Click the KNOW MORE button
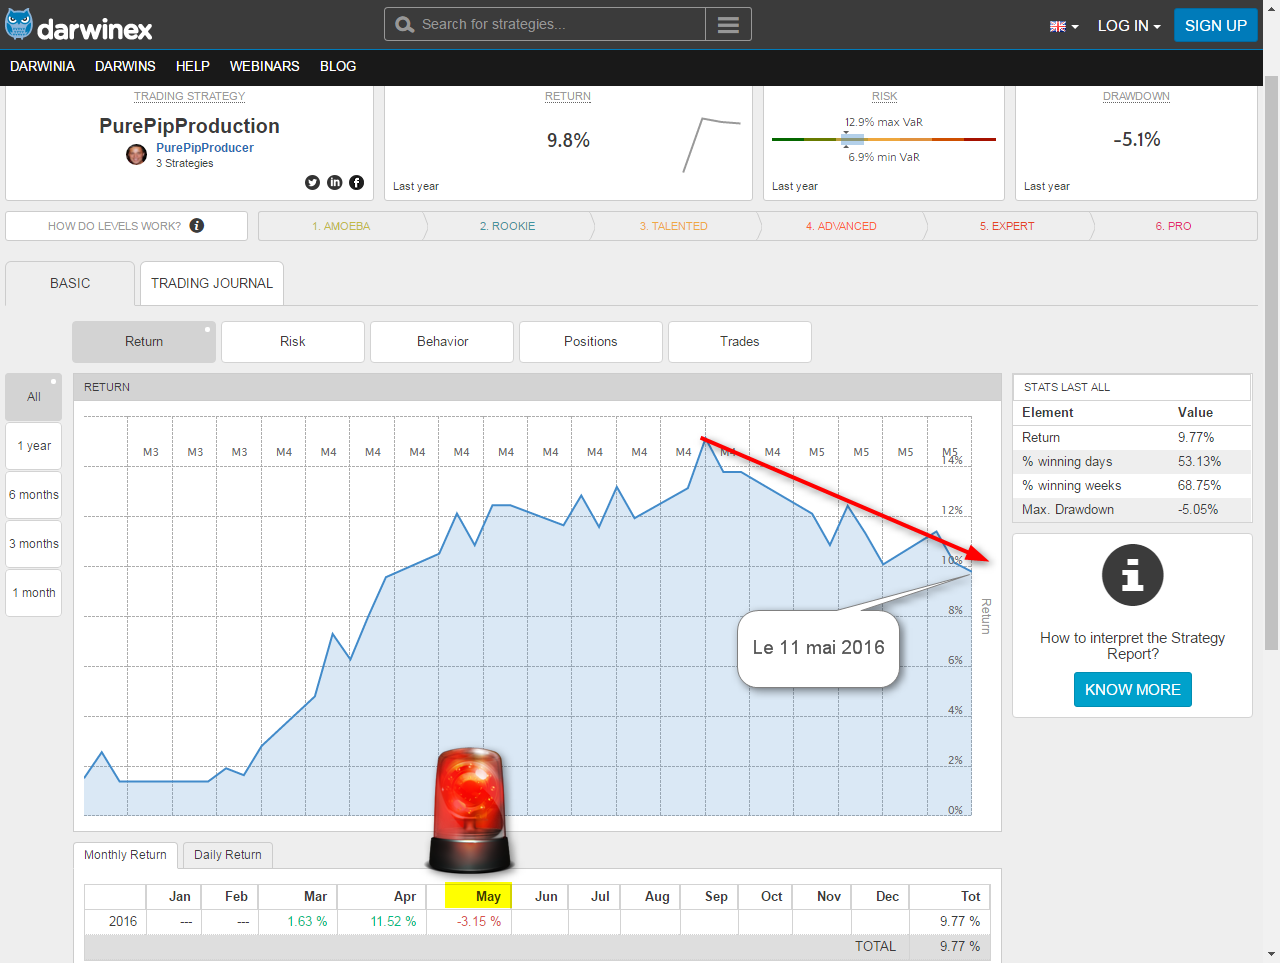The image size is (1280, 963). pos(1133,690)
